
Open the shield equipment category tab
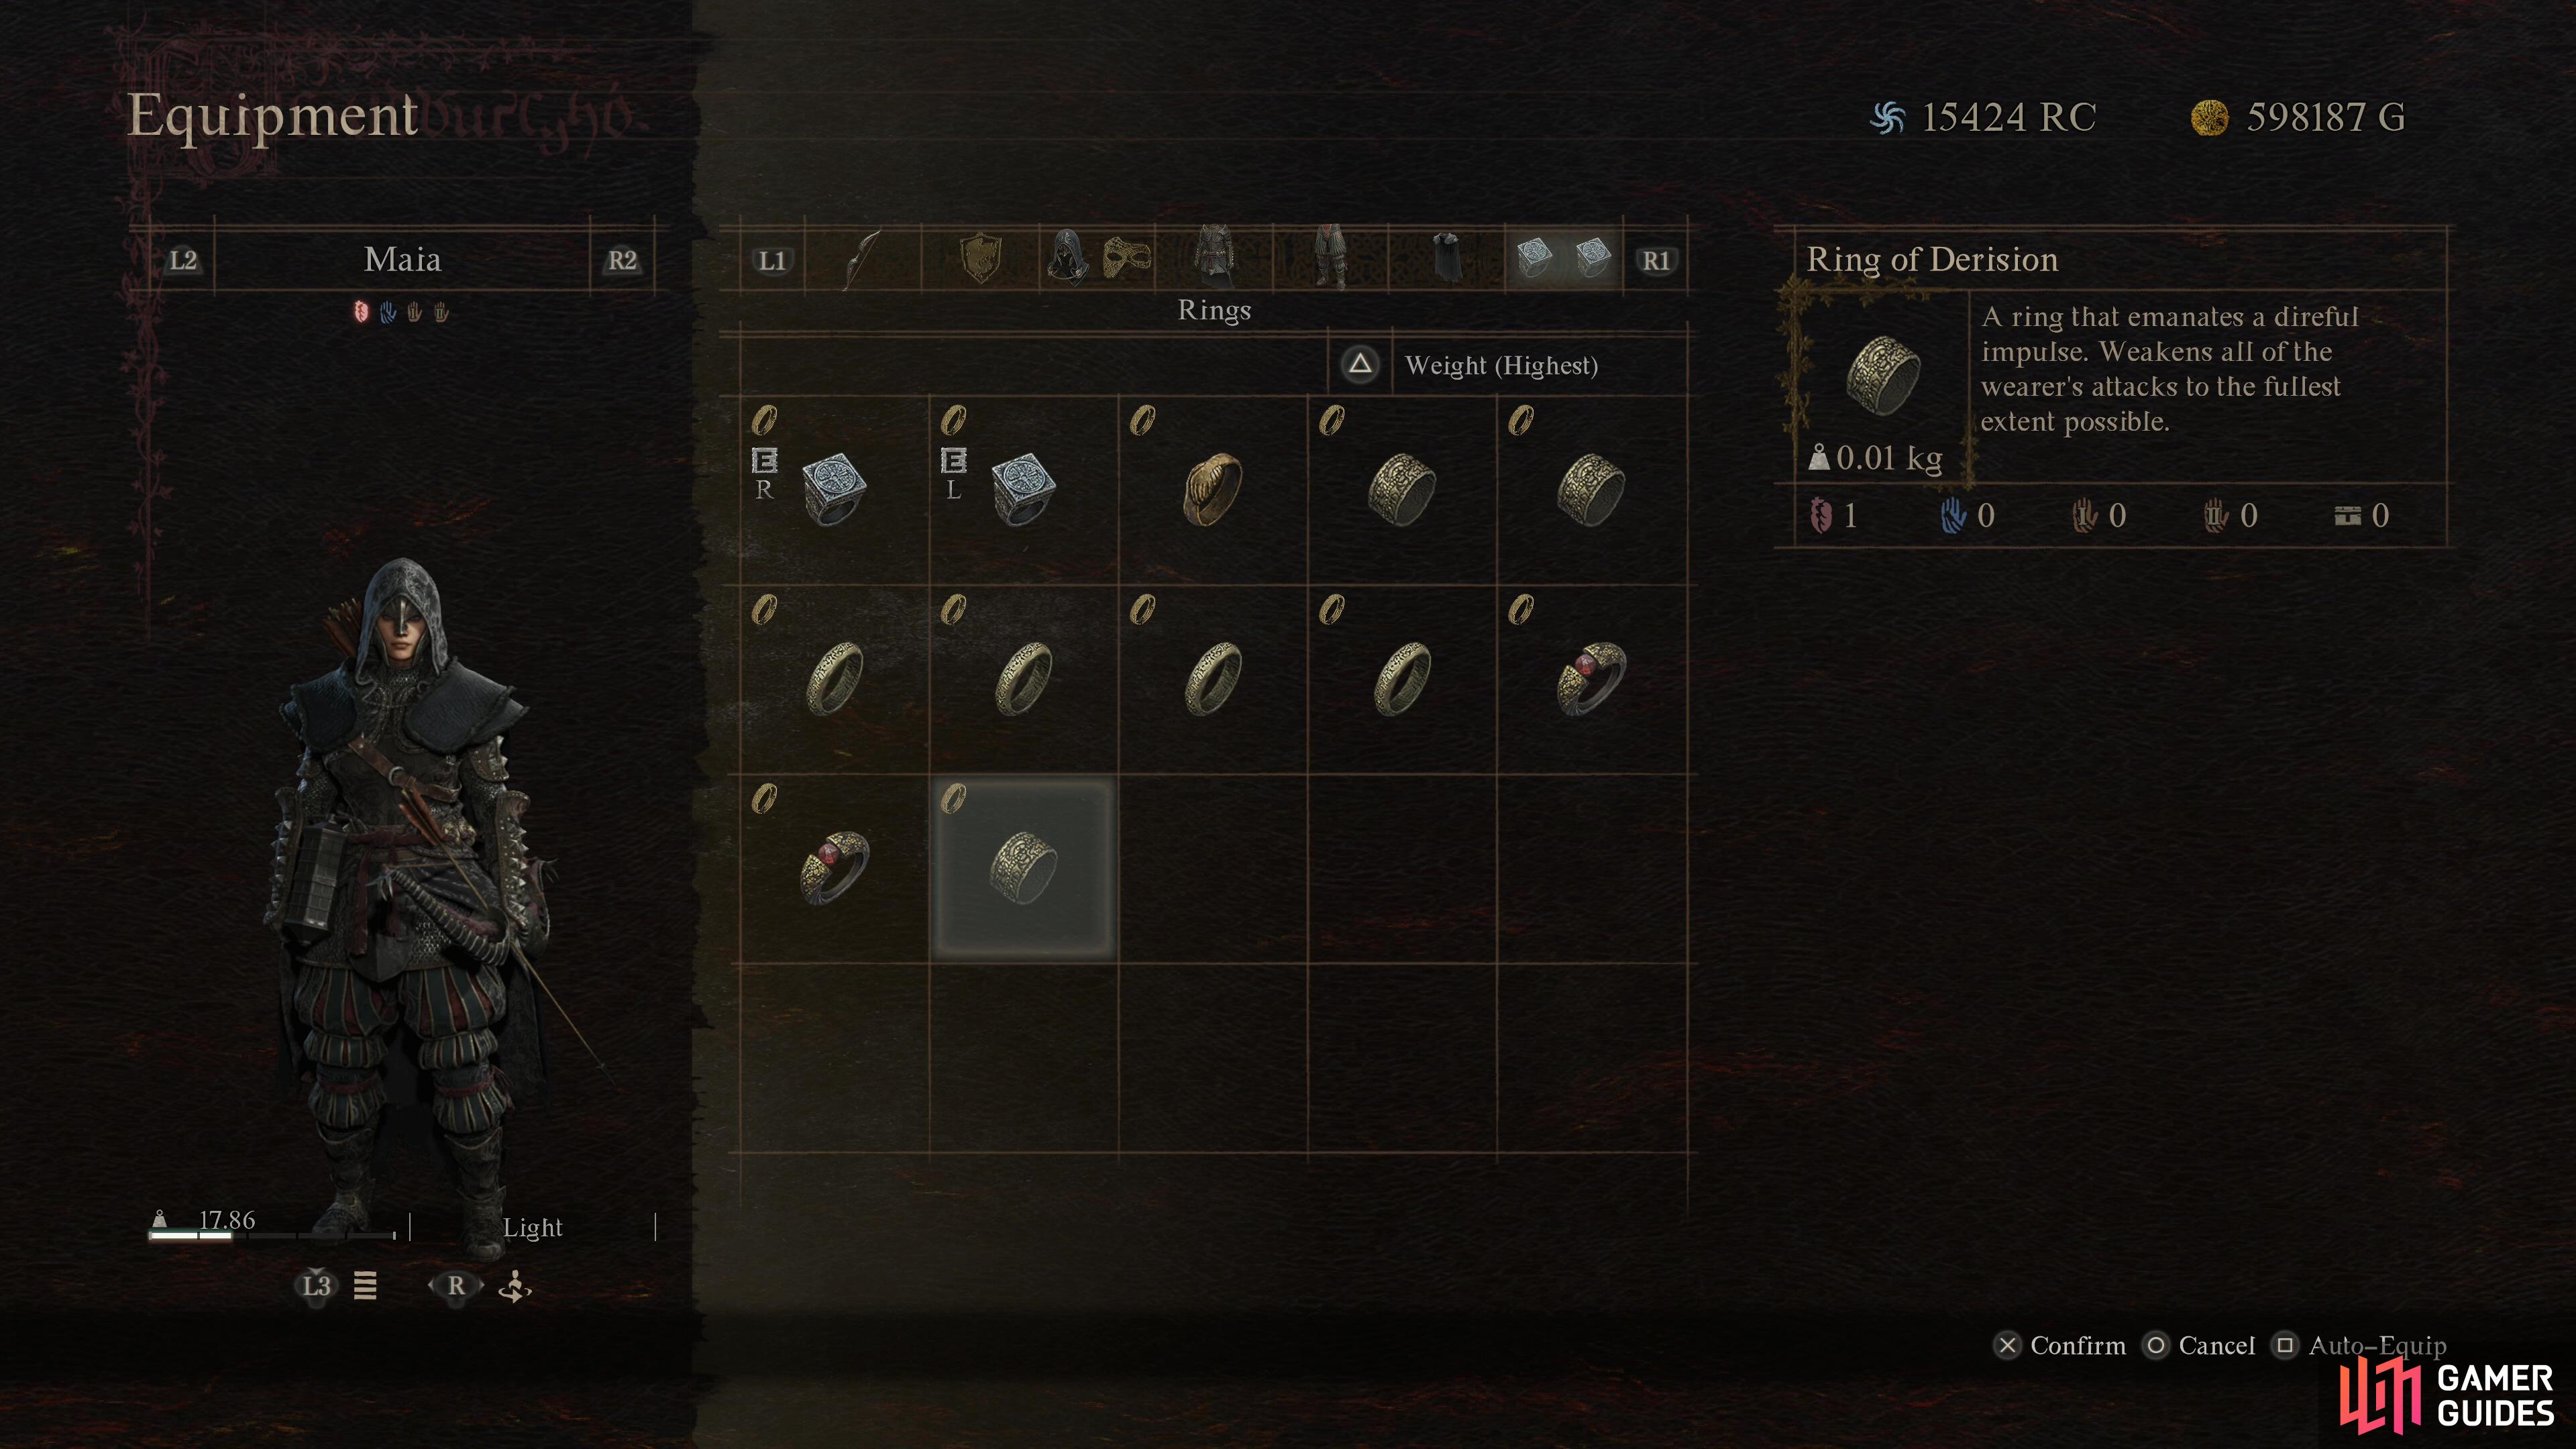pyautogui.click(x=980, y=260)
